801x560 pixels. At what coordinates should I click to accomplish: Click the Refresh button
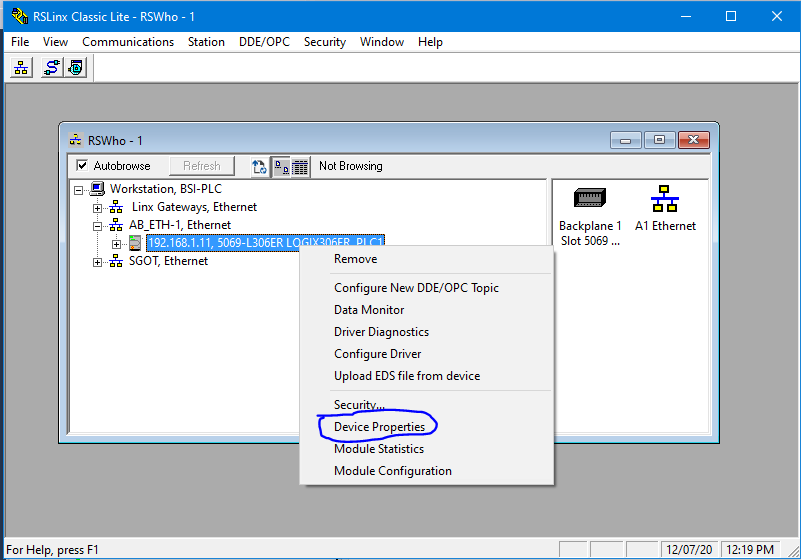[x=202, y=166]
